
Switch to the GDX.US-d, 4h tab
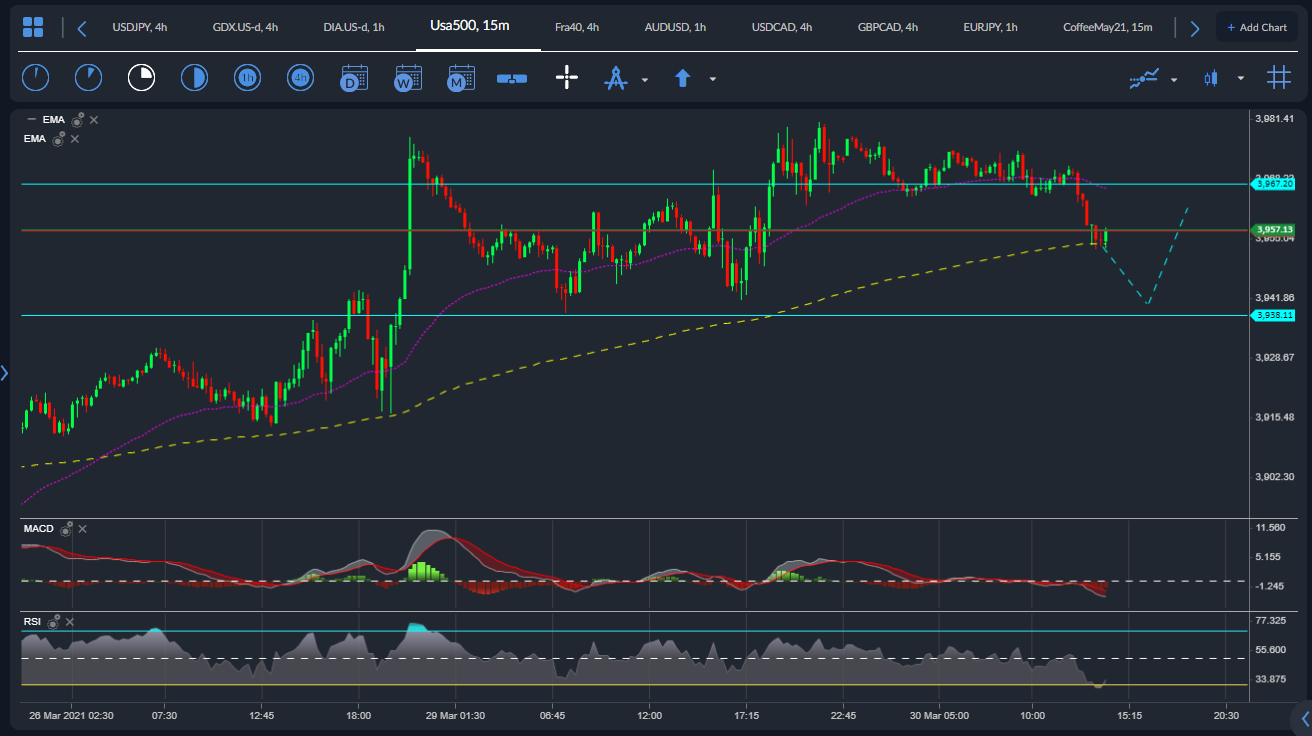245,27
